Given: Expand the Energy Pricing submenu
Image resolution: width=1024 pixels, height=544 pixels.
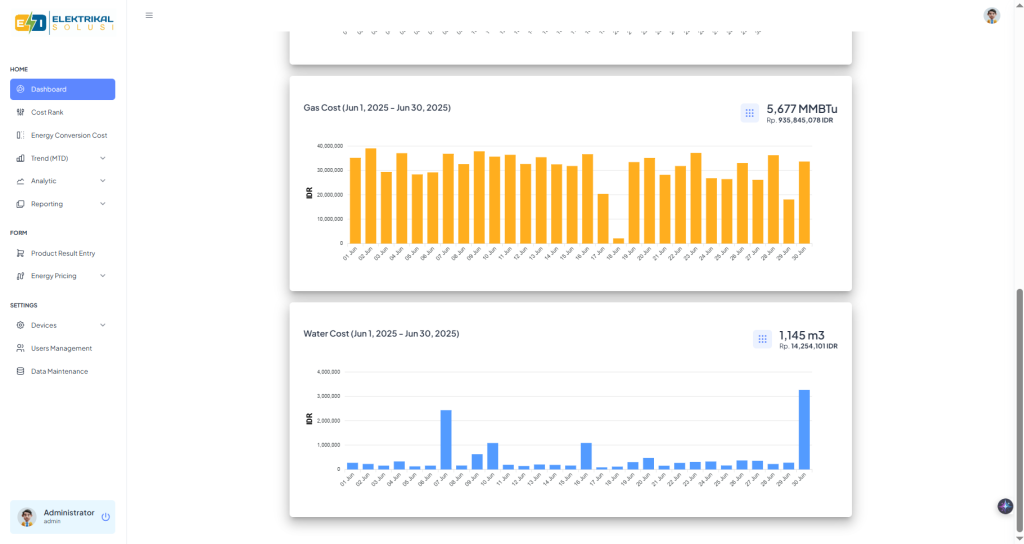Looking at the screenshot, I should [x=103, y=276].
